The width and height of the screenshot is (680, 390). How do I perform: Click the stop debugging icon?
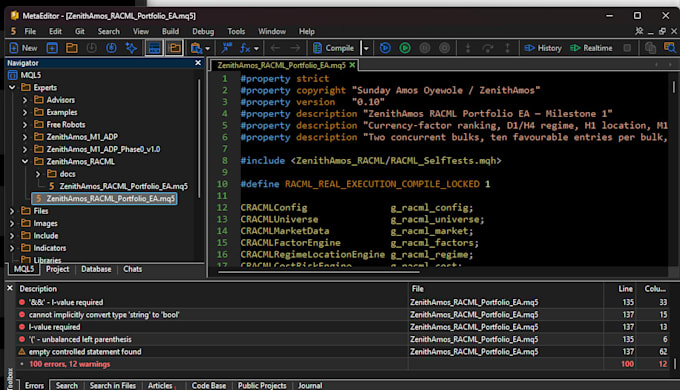pos(445,48)
